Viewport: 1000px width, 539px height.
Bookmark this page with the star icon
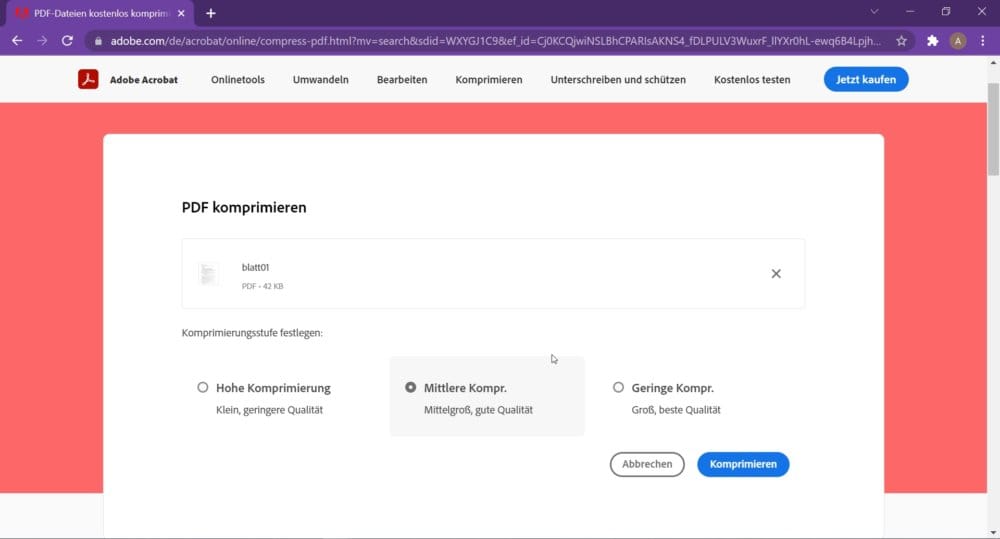[x=901, y=41]
